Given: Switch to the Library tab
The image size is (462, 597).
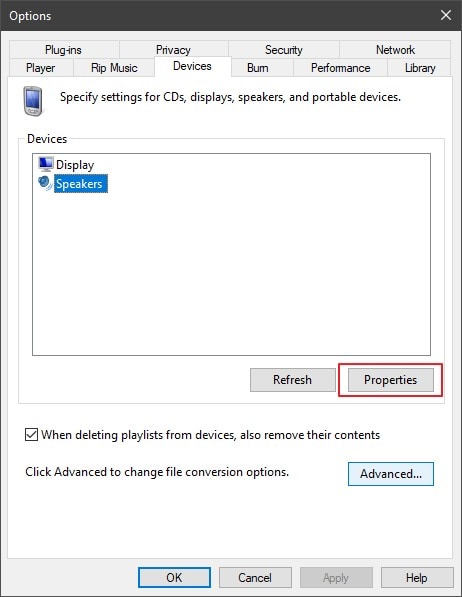Looking at the screenshot, I should point(419,68).
